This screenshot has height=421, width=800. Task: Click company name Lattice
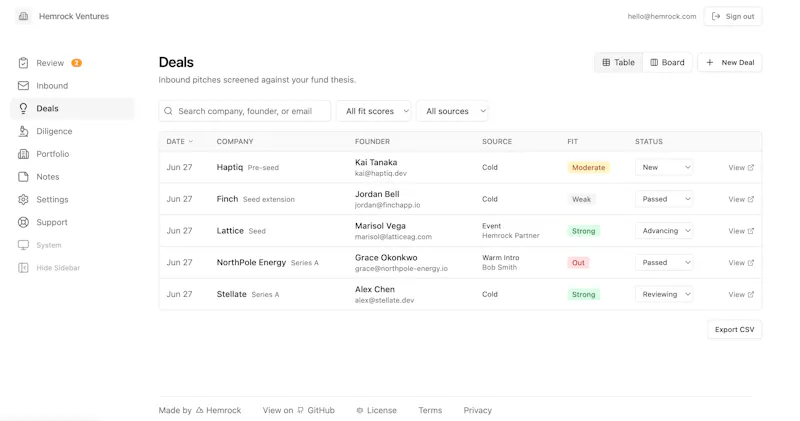(230, 231)
